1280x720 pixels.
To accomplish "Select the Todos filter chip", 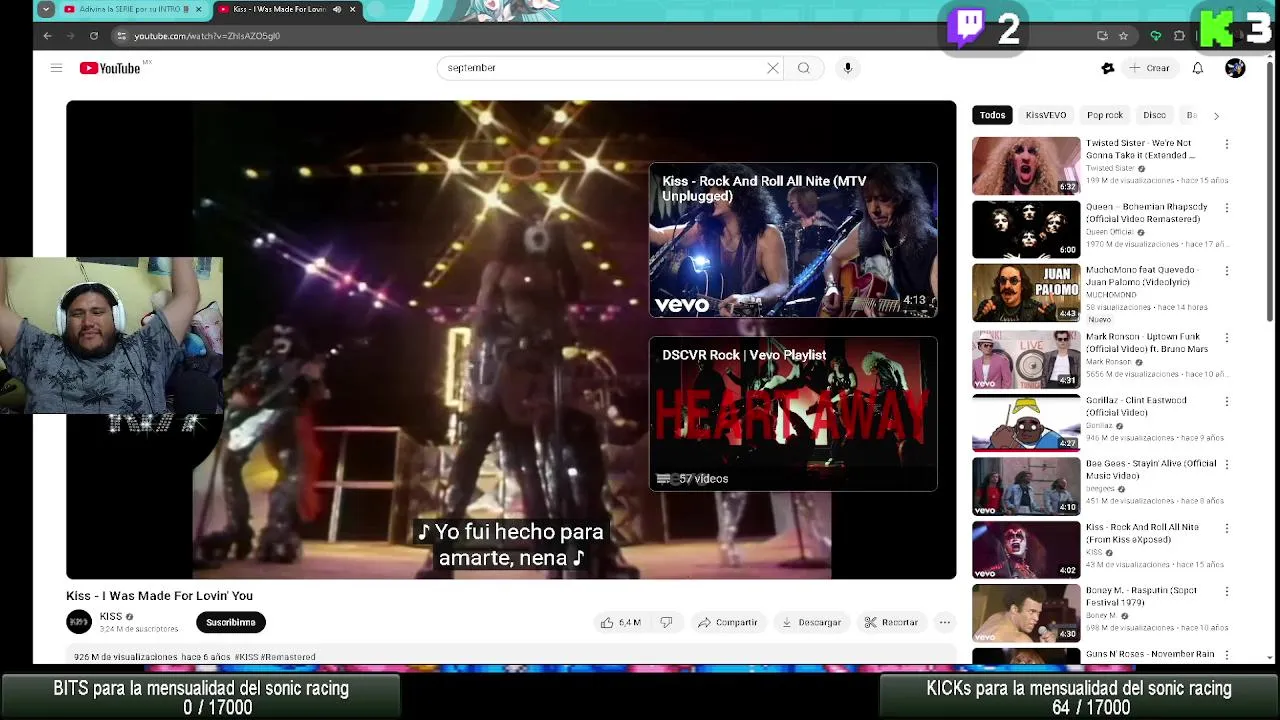I will tap(992, 115).
